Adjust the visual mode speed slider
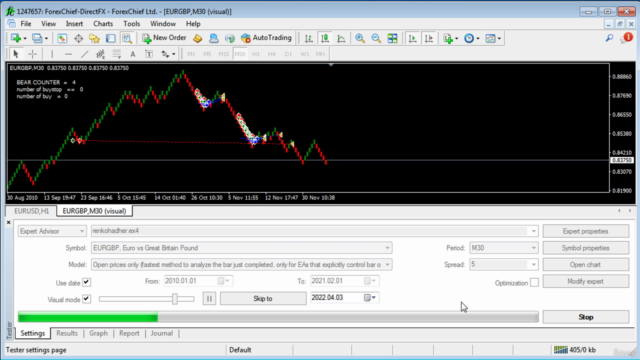Image resolution: width=640 pixels, height=360 pixels. [x=175, y=299]
